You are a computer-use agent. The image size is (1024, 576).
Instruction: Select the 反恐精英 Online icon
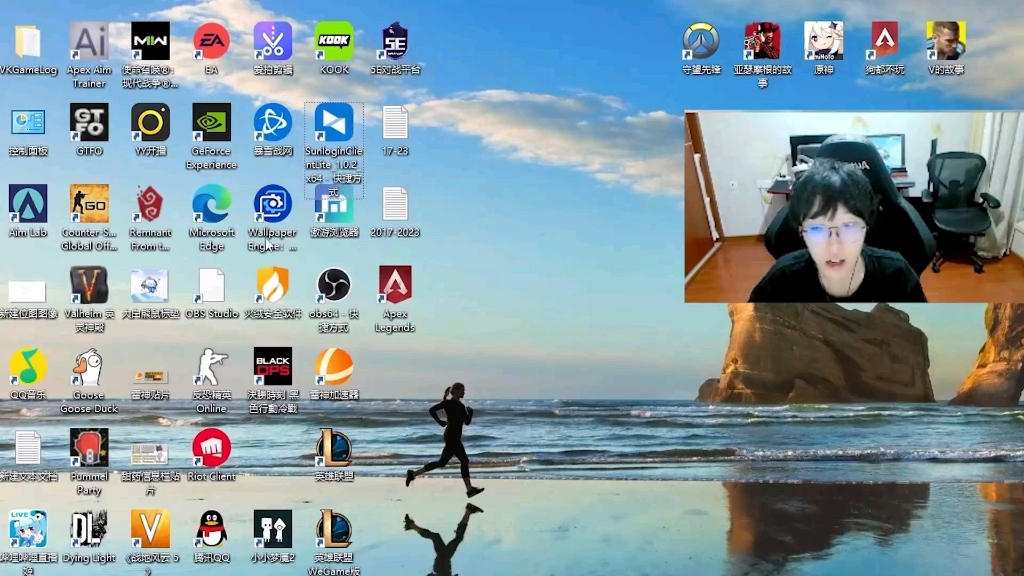(212, 366)
